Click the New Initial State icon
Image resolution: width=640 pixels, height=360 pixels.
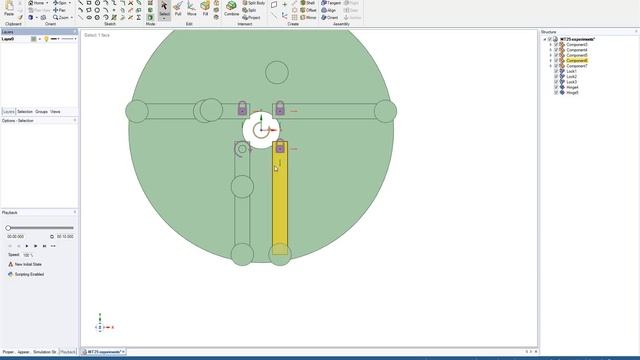pyautogui.click(x=11, y=264)
